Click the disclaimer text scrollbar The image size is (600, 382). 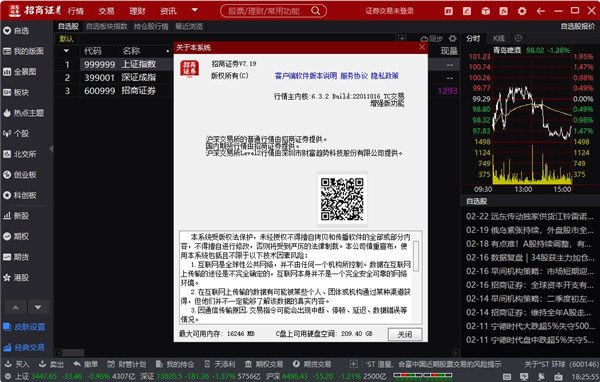[416, 277]
